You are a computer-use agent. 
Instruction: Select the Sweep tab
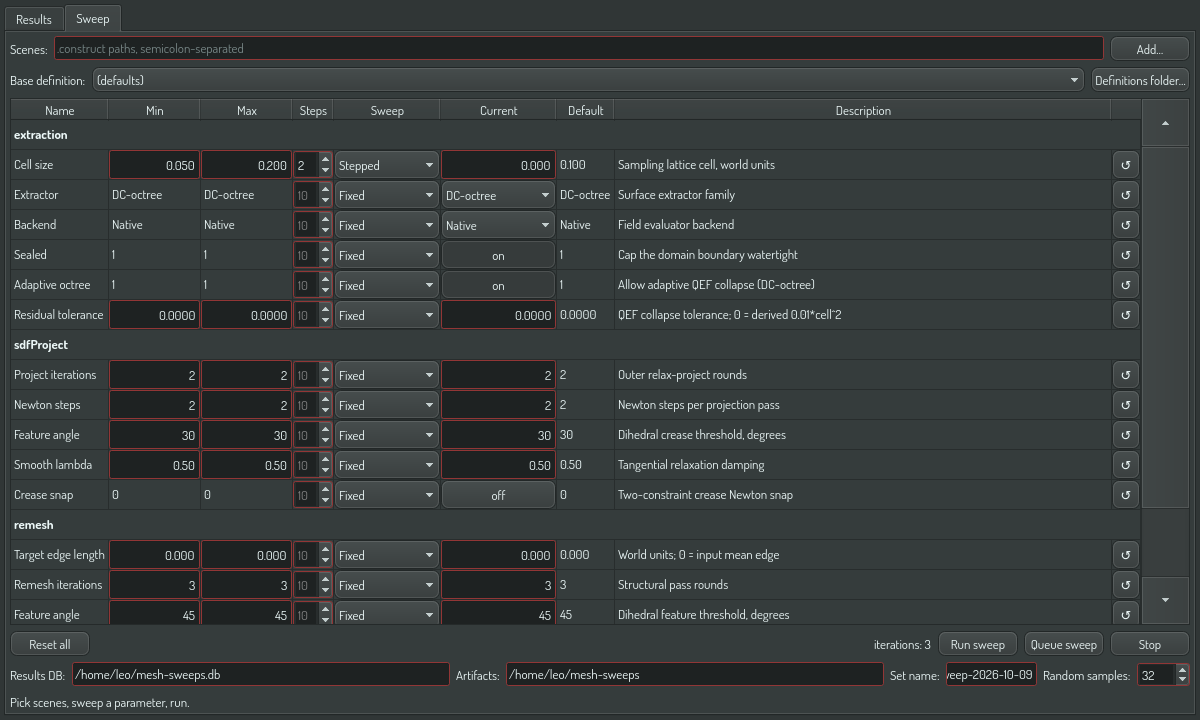(93, 18)
